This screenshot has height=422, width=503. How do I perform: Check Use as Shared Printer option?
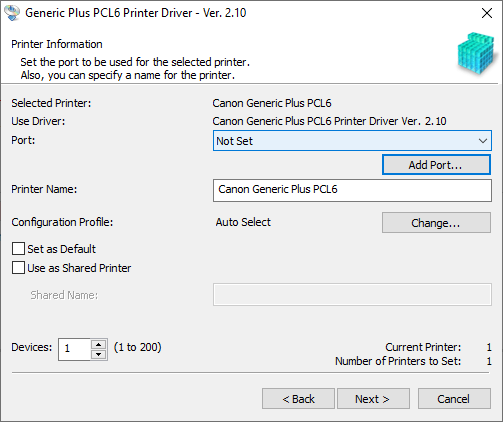pyautogui.click(x=18, y=268)
